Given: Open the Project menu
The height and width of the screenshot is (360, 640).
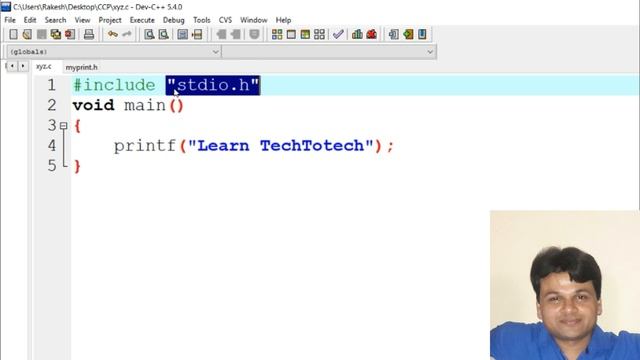Looking at the screenshot, I should coord(110,20).
